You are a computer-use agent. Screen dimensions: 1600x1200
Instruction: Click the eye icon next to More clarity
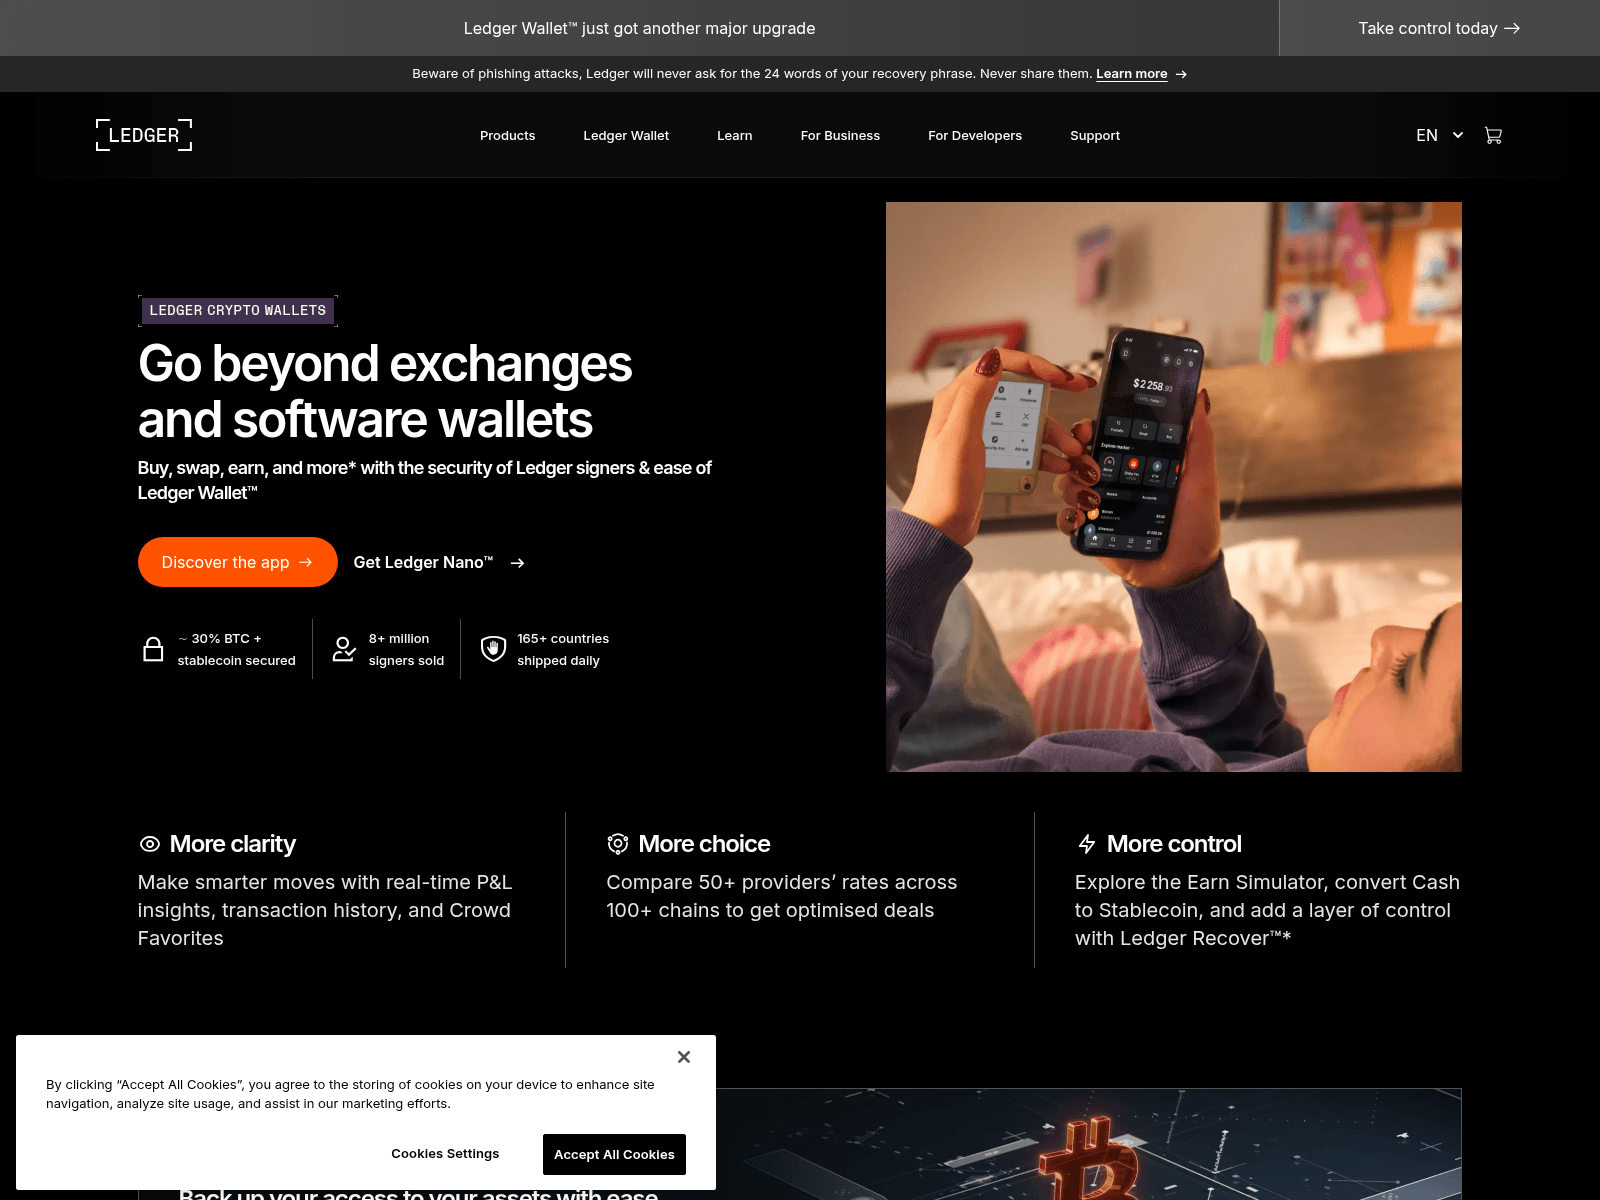(150, 844)
